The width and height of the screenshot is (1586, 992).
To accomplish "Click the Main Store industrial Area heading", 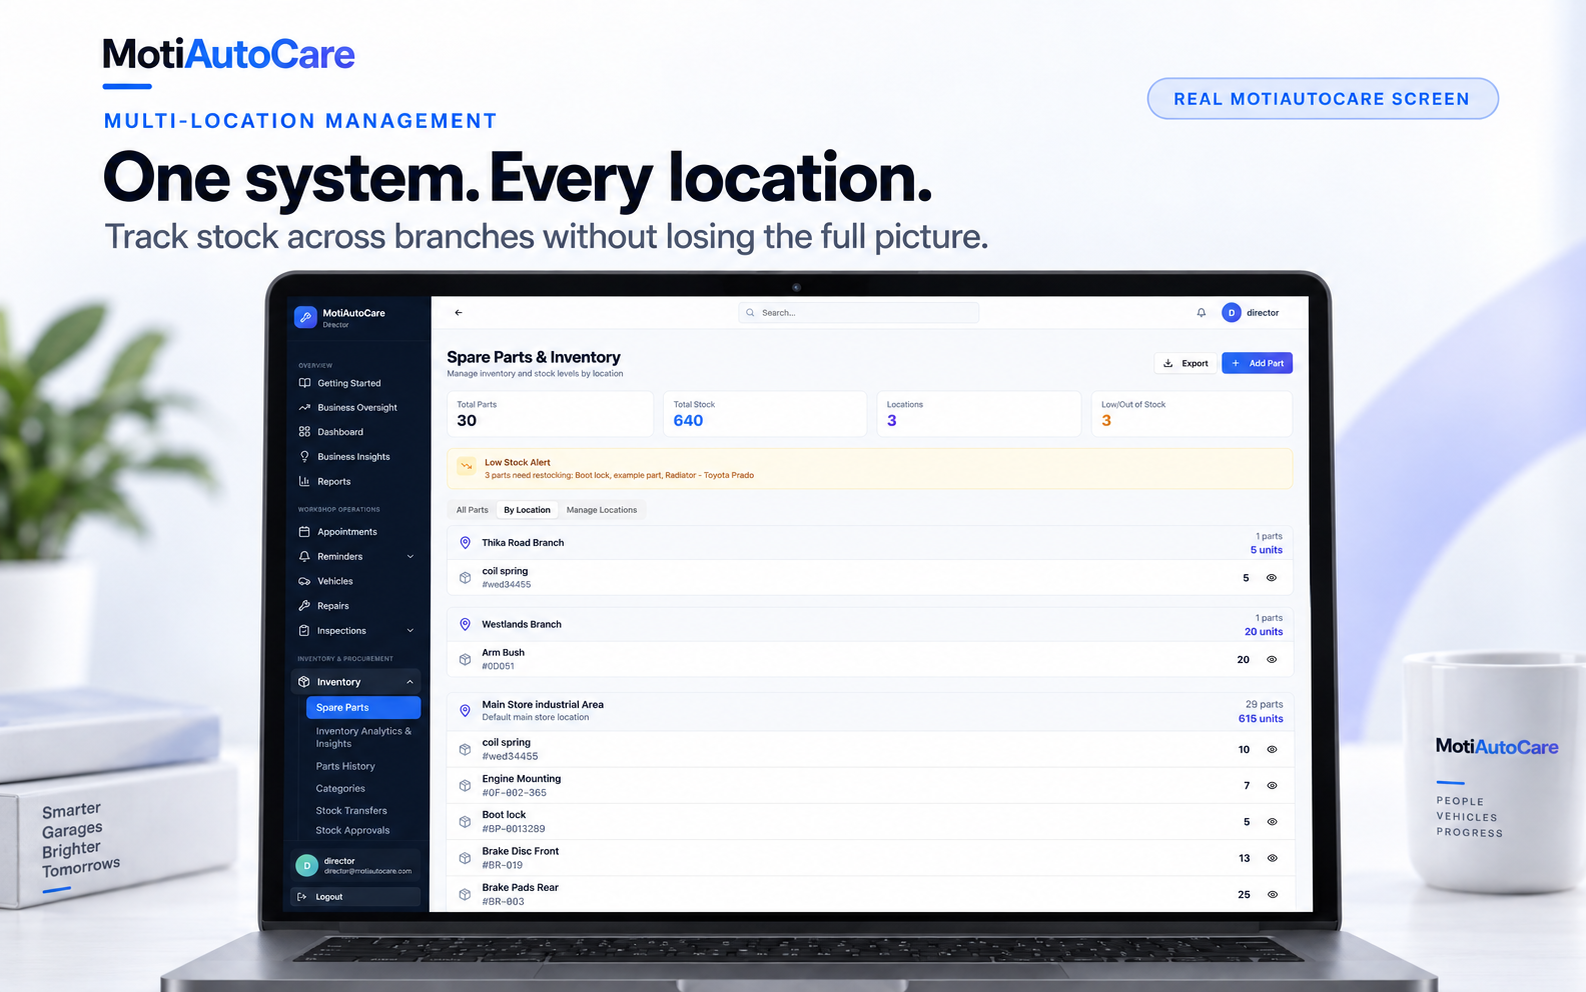I will pyautogui.click(x=542, y=704).
